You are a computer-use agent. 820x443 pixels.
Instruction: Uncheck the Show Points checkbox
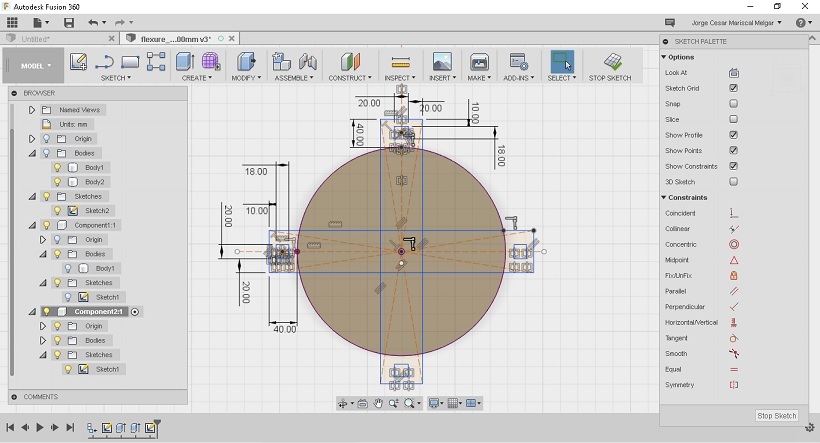pos(734,150)
